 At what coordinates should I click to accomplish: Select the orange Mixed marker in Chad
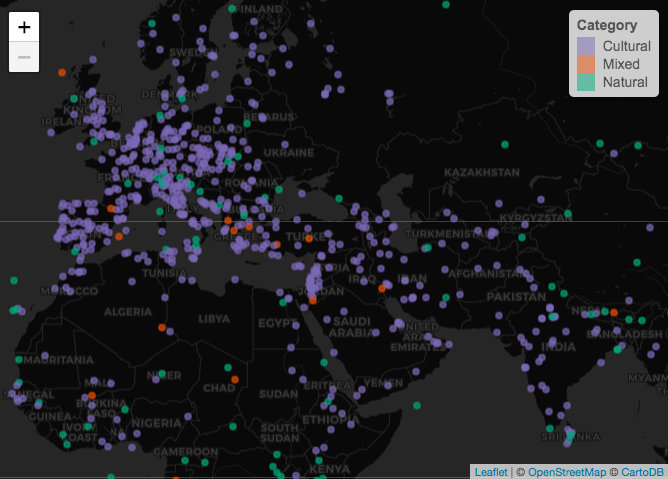point(235,379)
